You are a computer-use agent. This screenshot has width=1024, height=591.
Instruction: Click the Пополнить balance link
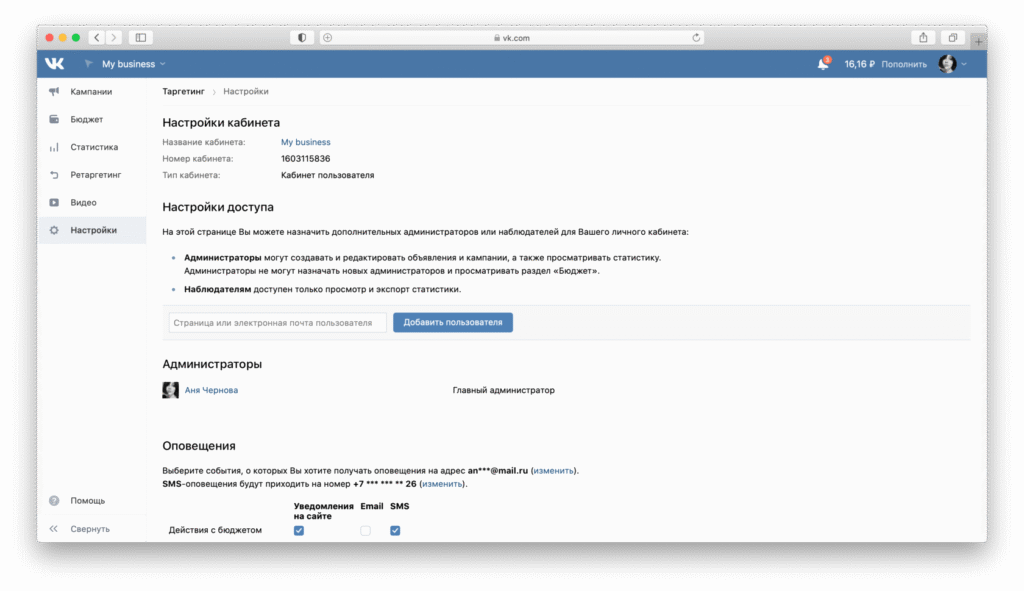[904, 64]
